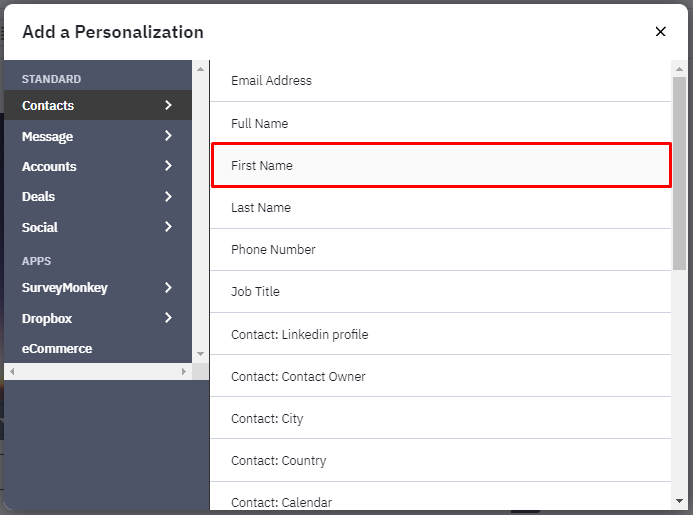The image size is (693, 515).
Task: Click the Social chevron arrow
Action: click(168, 227)
